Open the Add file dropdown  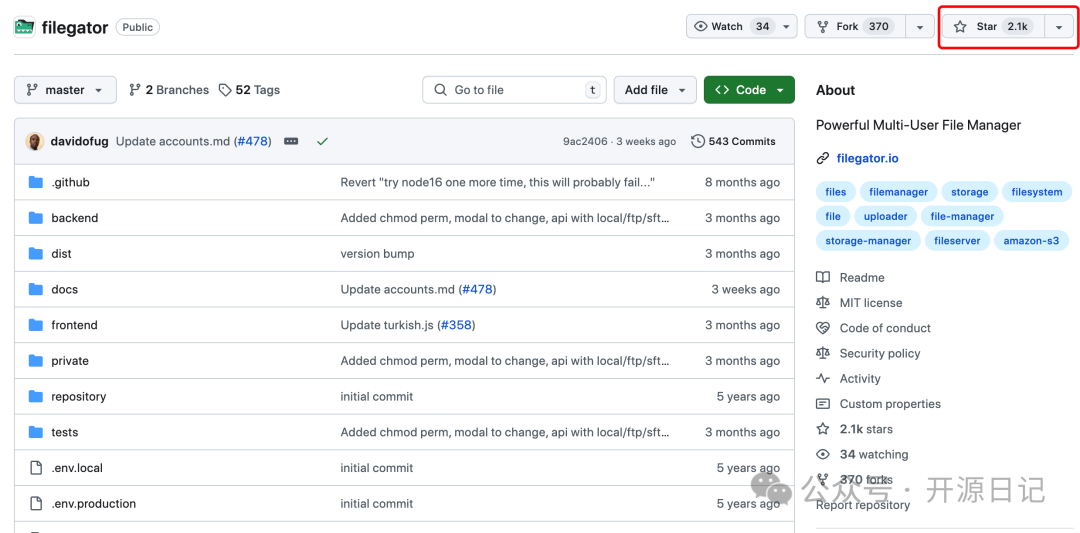coord(655,90)
